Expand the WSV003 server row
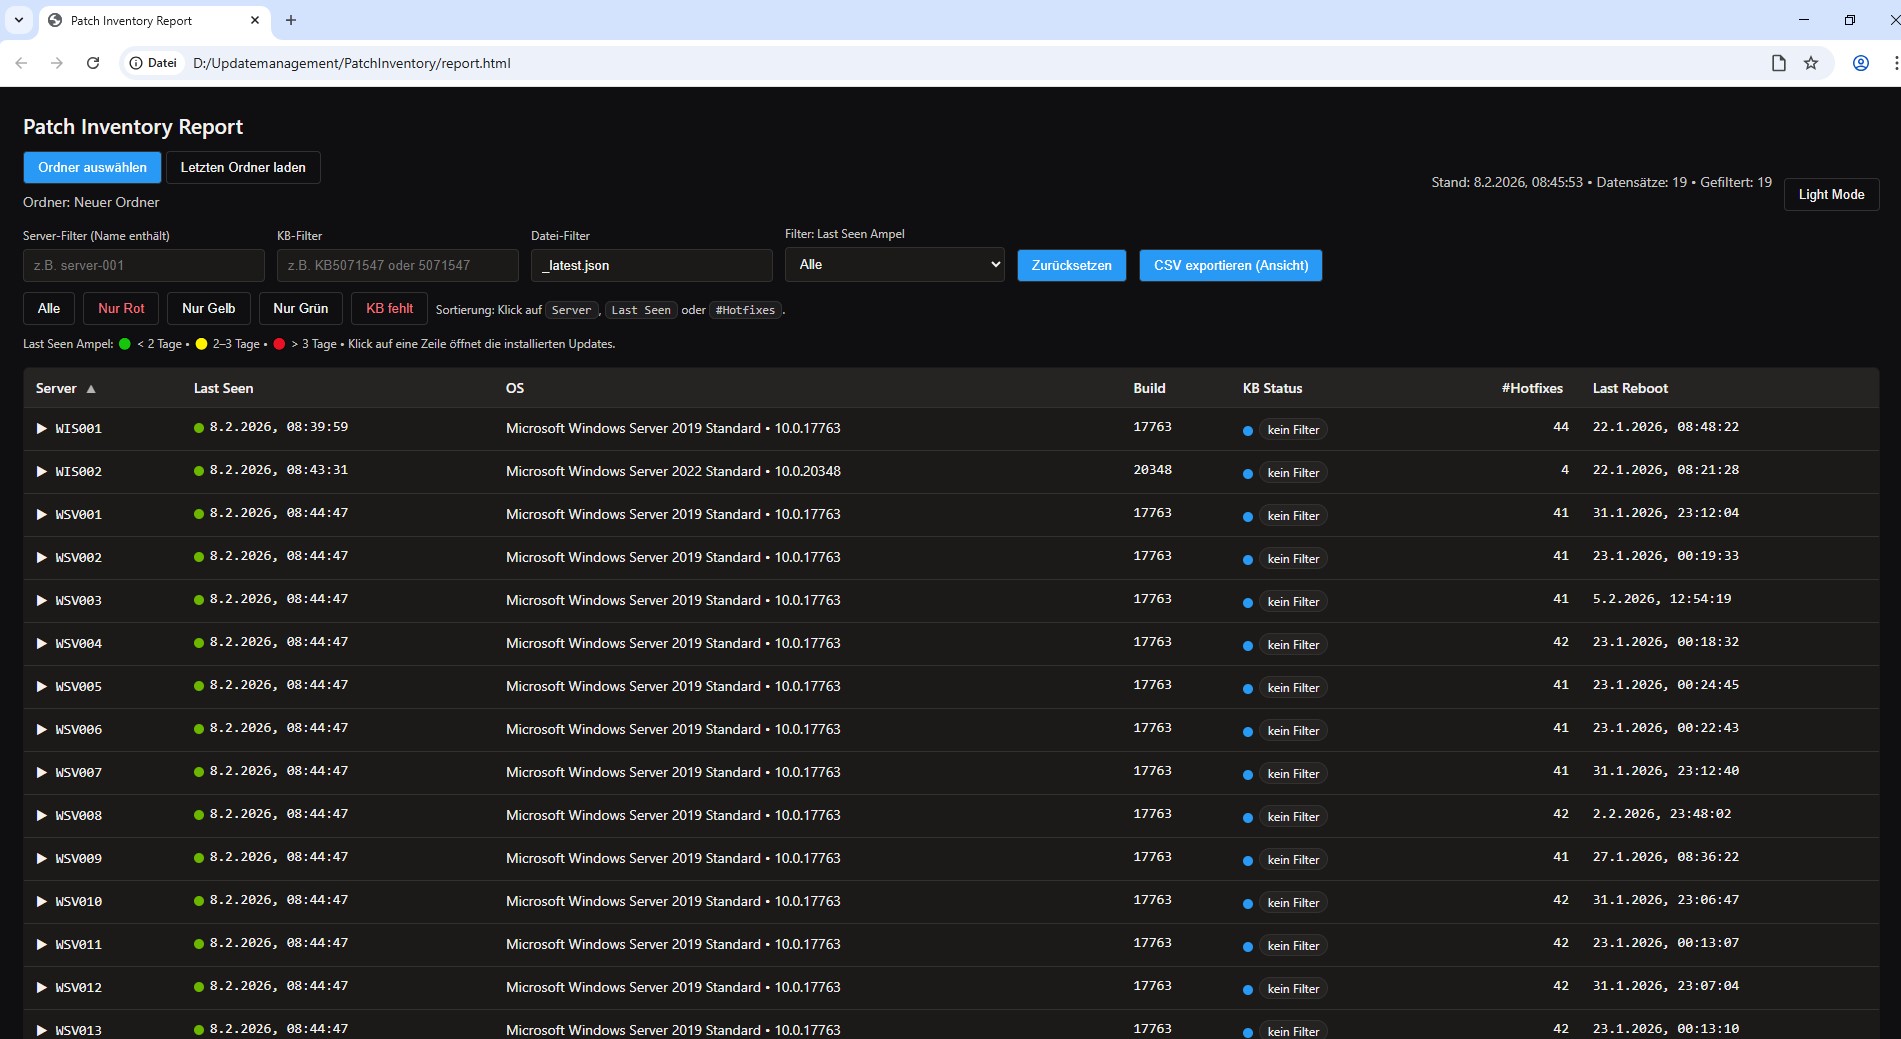 pyautogui.click(x=42, y=600)
